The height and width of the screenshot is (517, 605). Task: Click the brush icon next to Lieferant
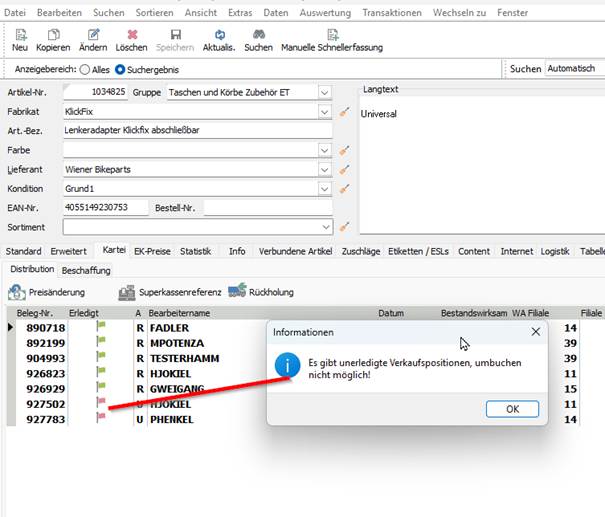[x=344, y=170]
